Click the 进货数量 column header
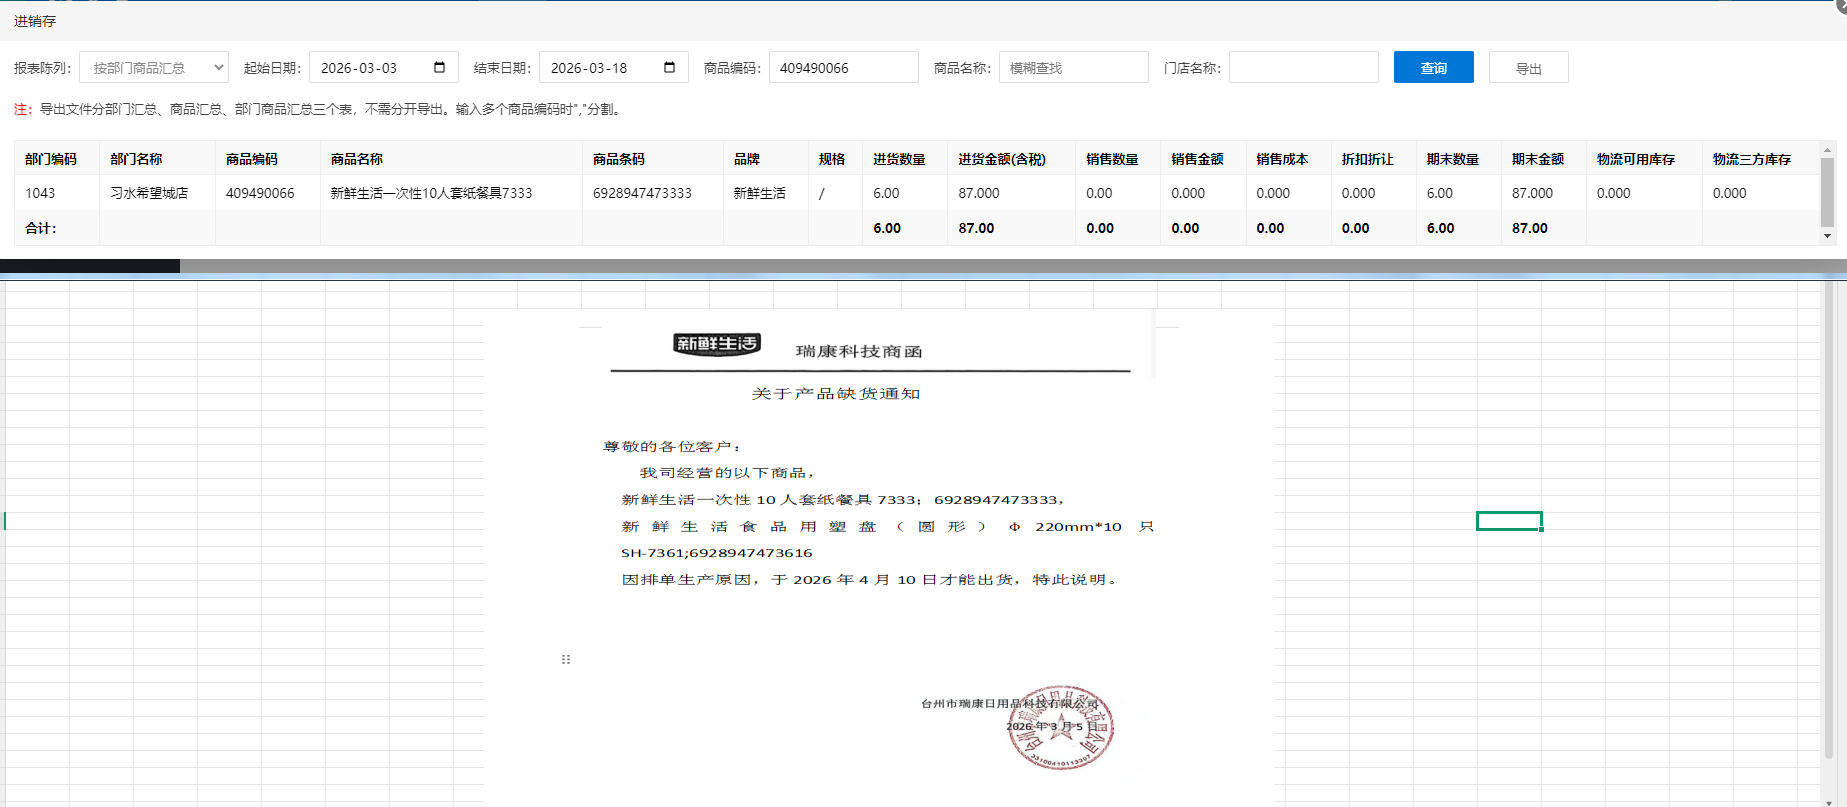 (x=899, y=159)
